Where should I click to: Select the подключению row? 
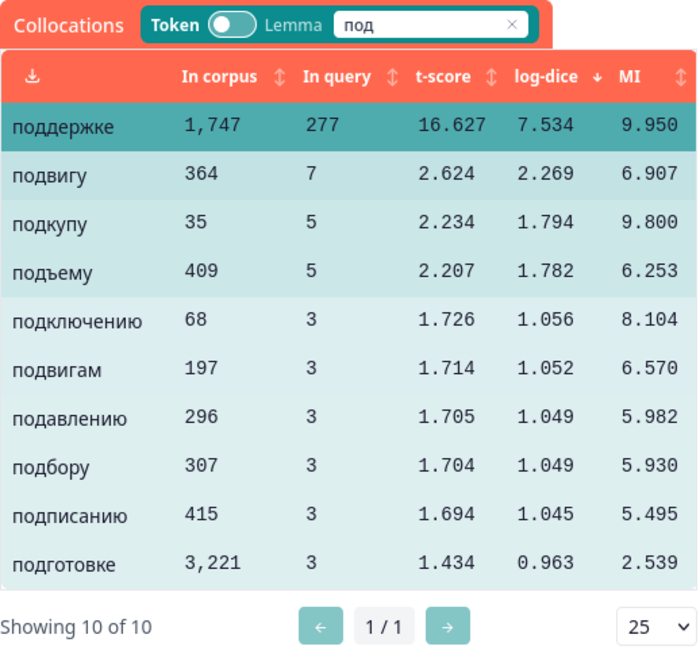click(348, 321)
